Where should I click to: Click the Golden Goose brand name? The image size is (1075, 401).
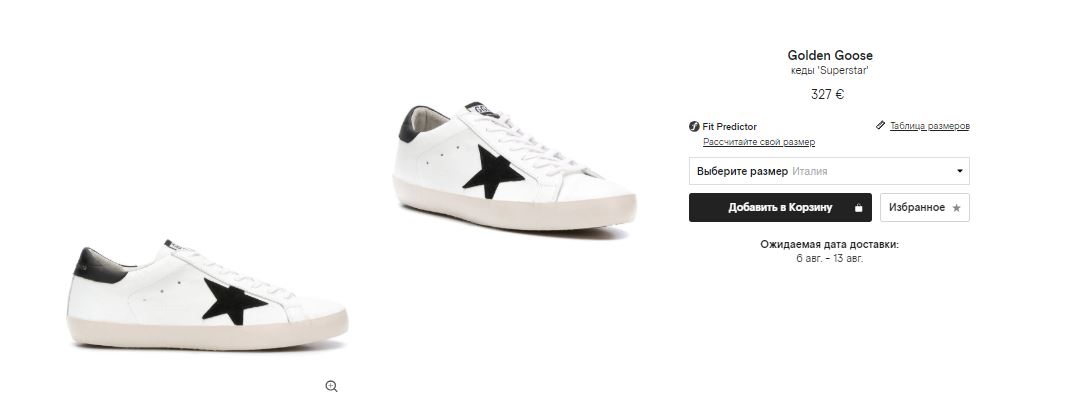click(x=829, y=55)
